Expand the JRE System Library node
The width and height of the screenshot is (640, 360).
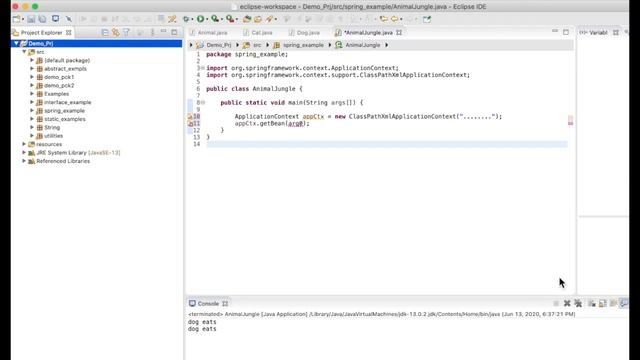[x=24, y=153]
